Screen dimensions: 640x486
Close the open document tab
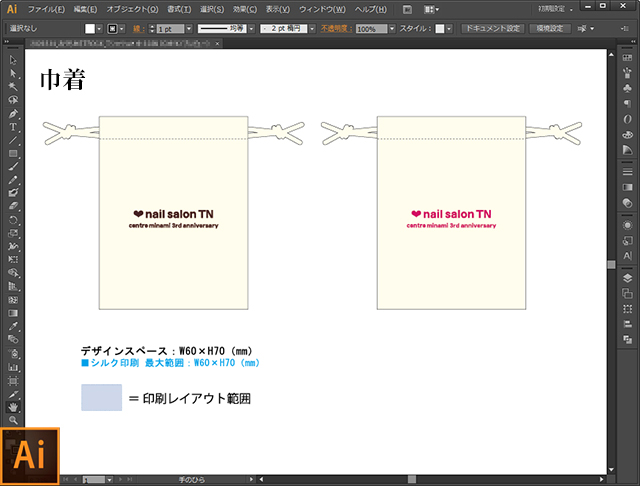coord(218,43)
